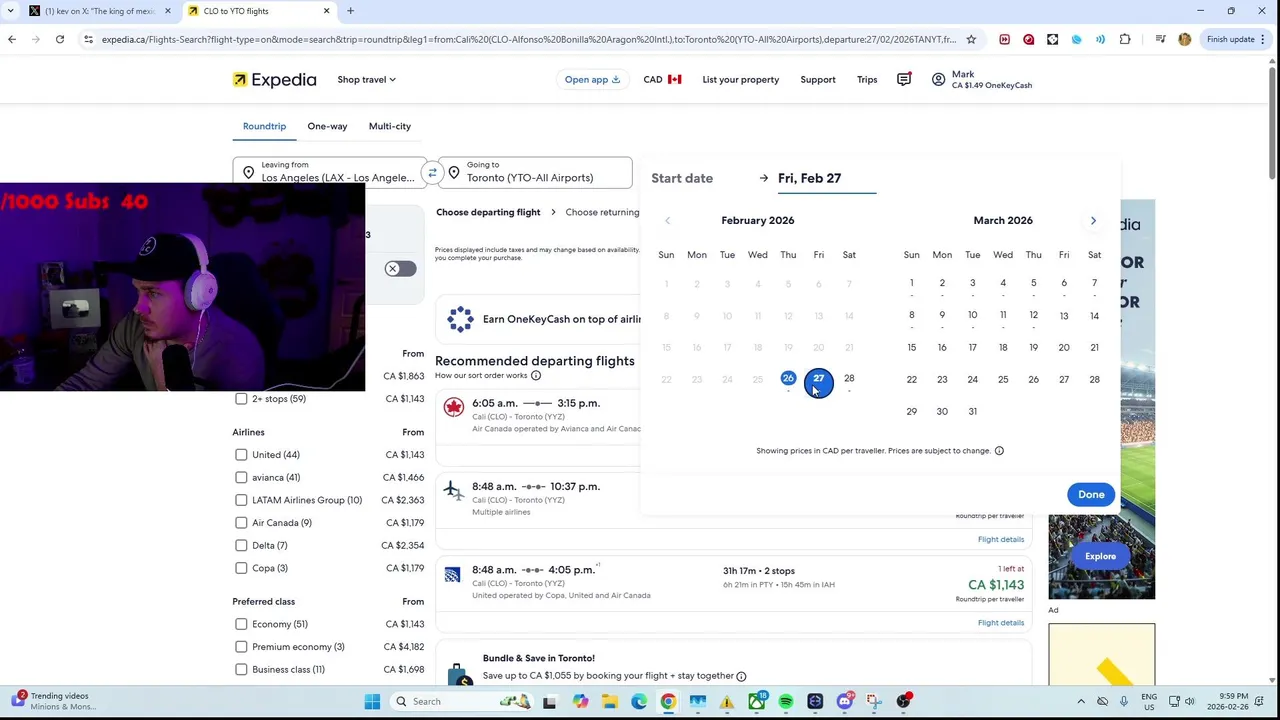
Task: Go back in browser
Action: tap(12, 39)
